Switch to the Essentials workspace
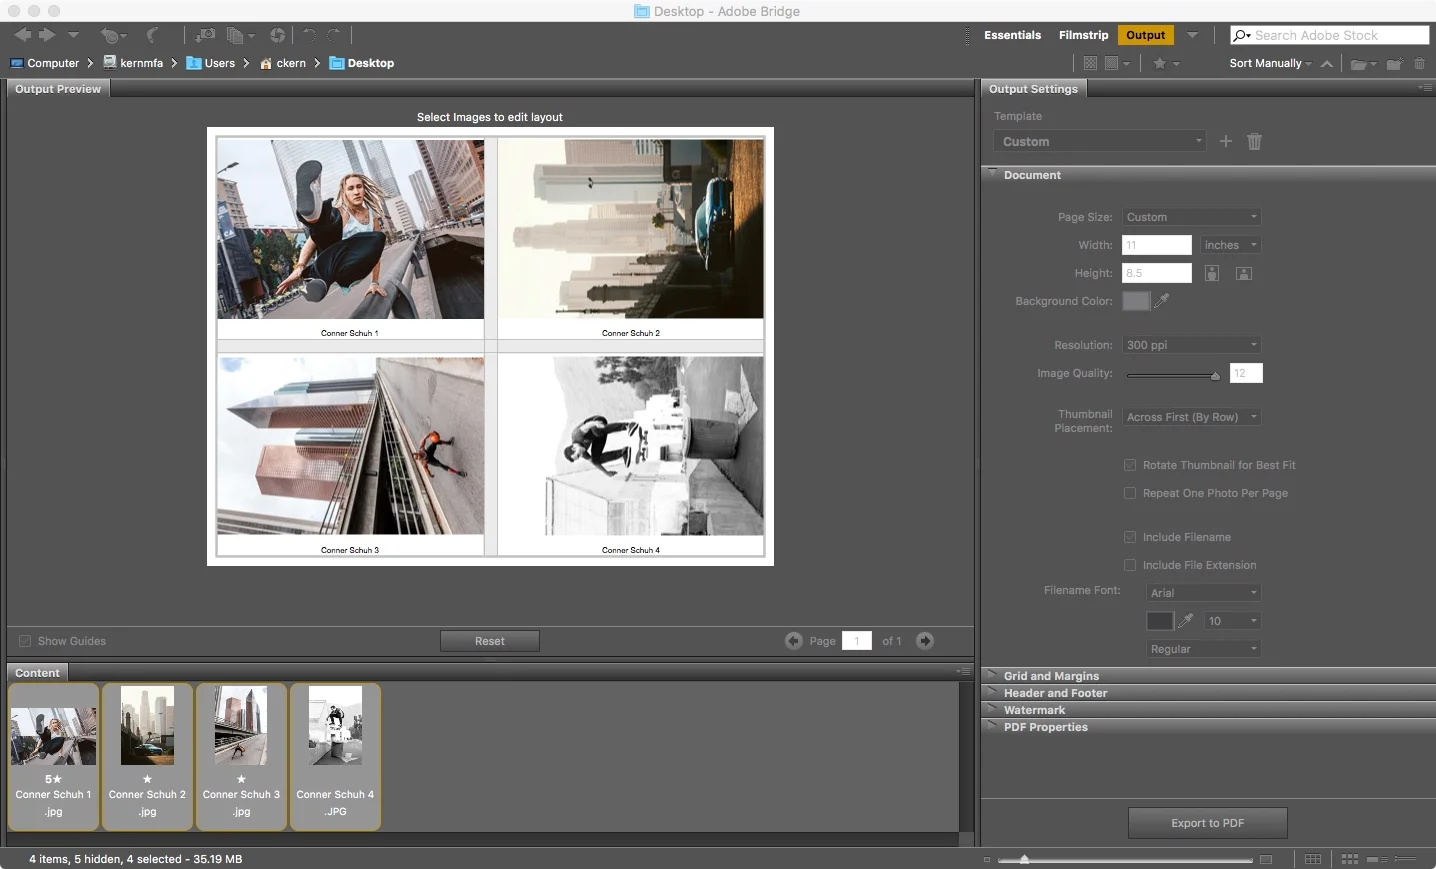 (1012, 35)
